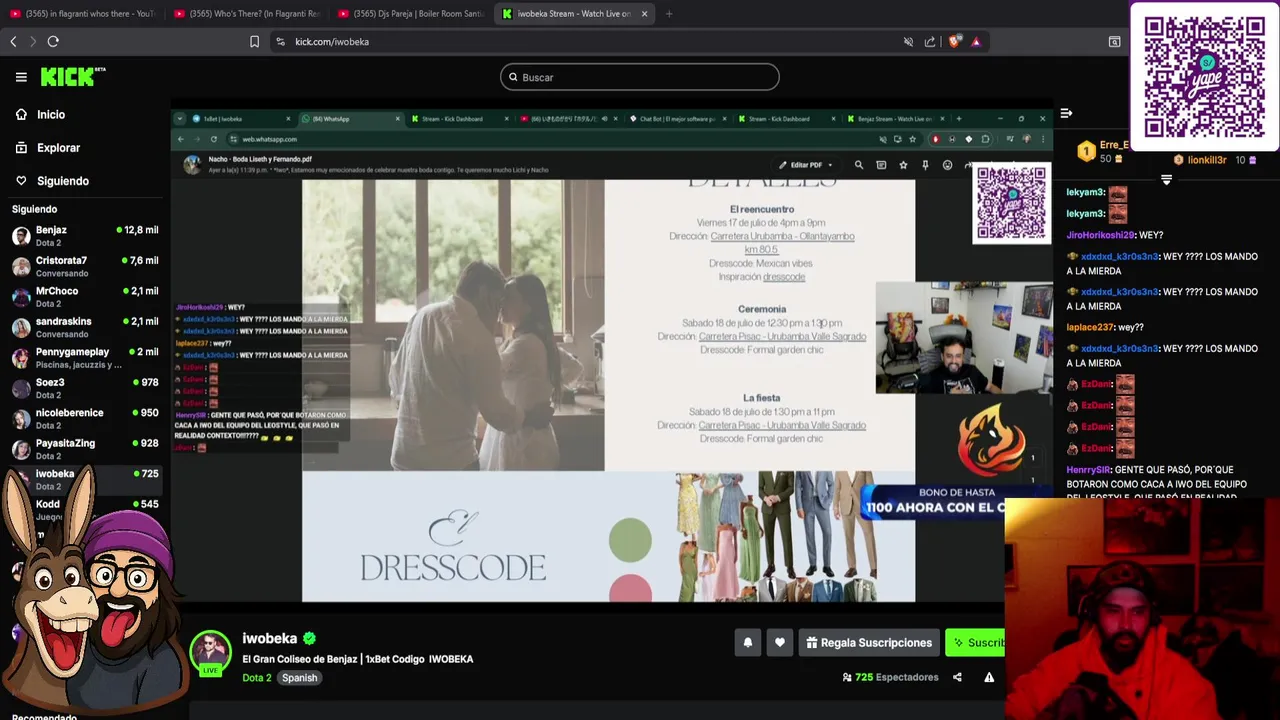This screenshot has height=720, width=1280.
Task: Switch to the 'Djs Pareja | Boiler Room' tab
Action: [411, 14]
